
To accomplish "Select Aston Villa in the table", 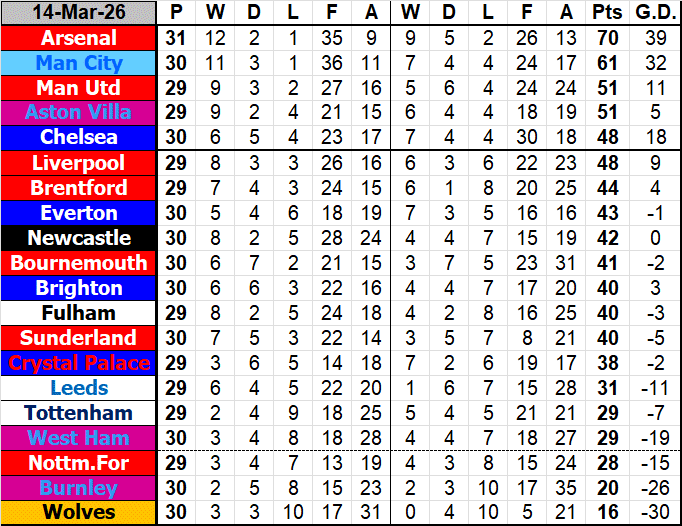I will pos(79,113).
